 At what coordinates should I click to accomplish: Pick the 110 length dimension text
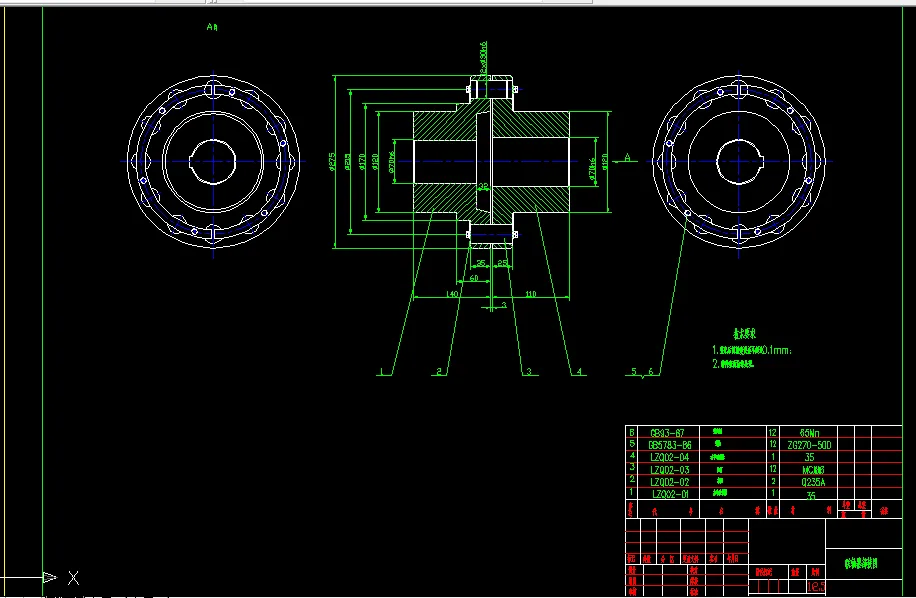tap(530, 294)
